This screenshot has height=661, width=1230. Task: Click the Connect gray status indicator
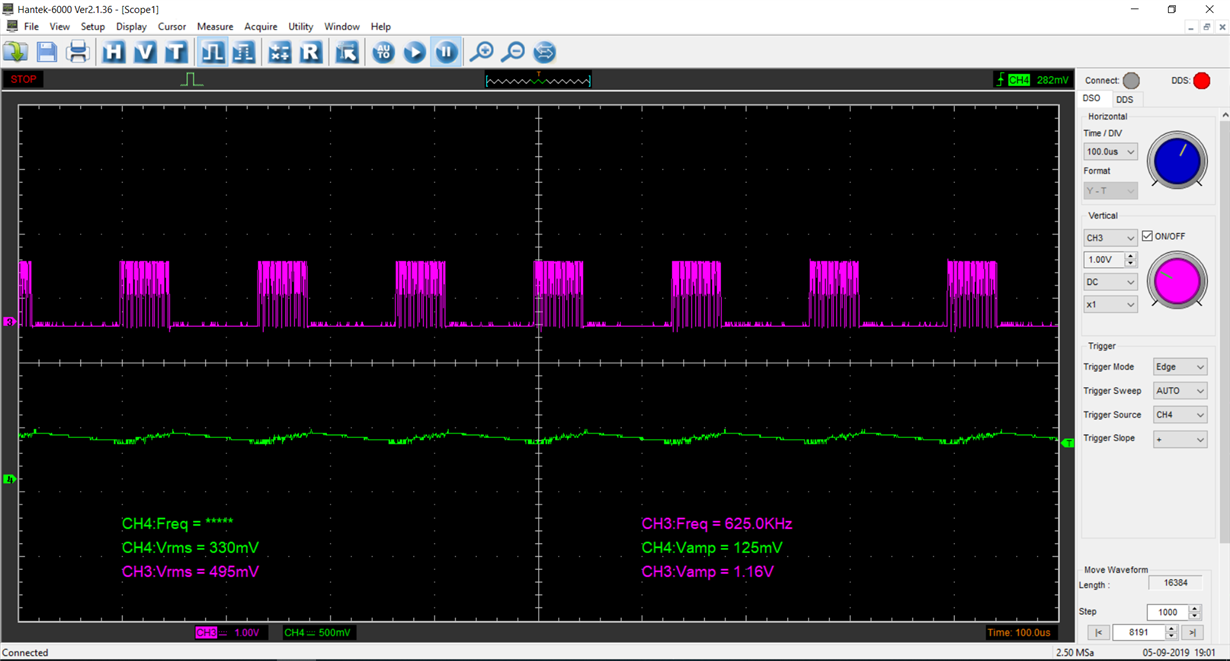pyautogui.click(x=1131, y=81)
